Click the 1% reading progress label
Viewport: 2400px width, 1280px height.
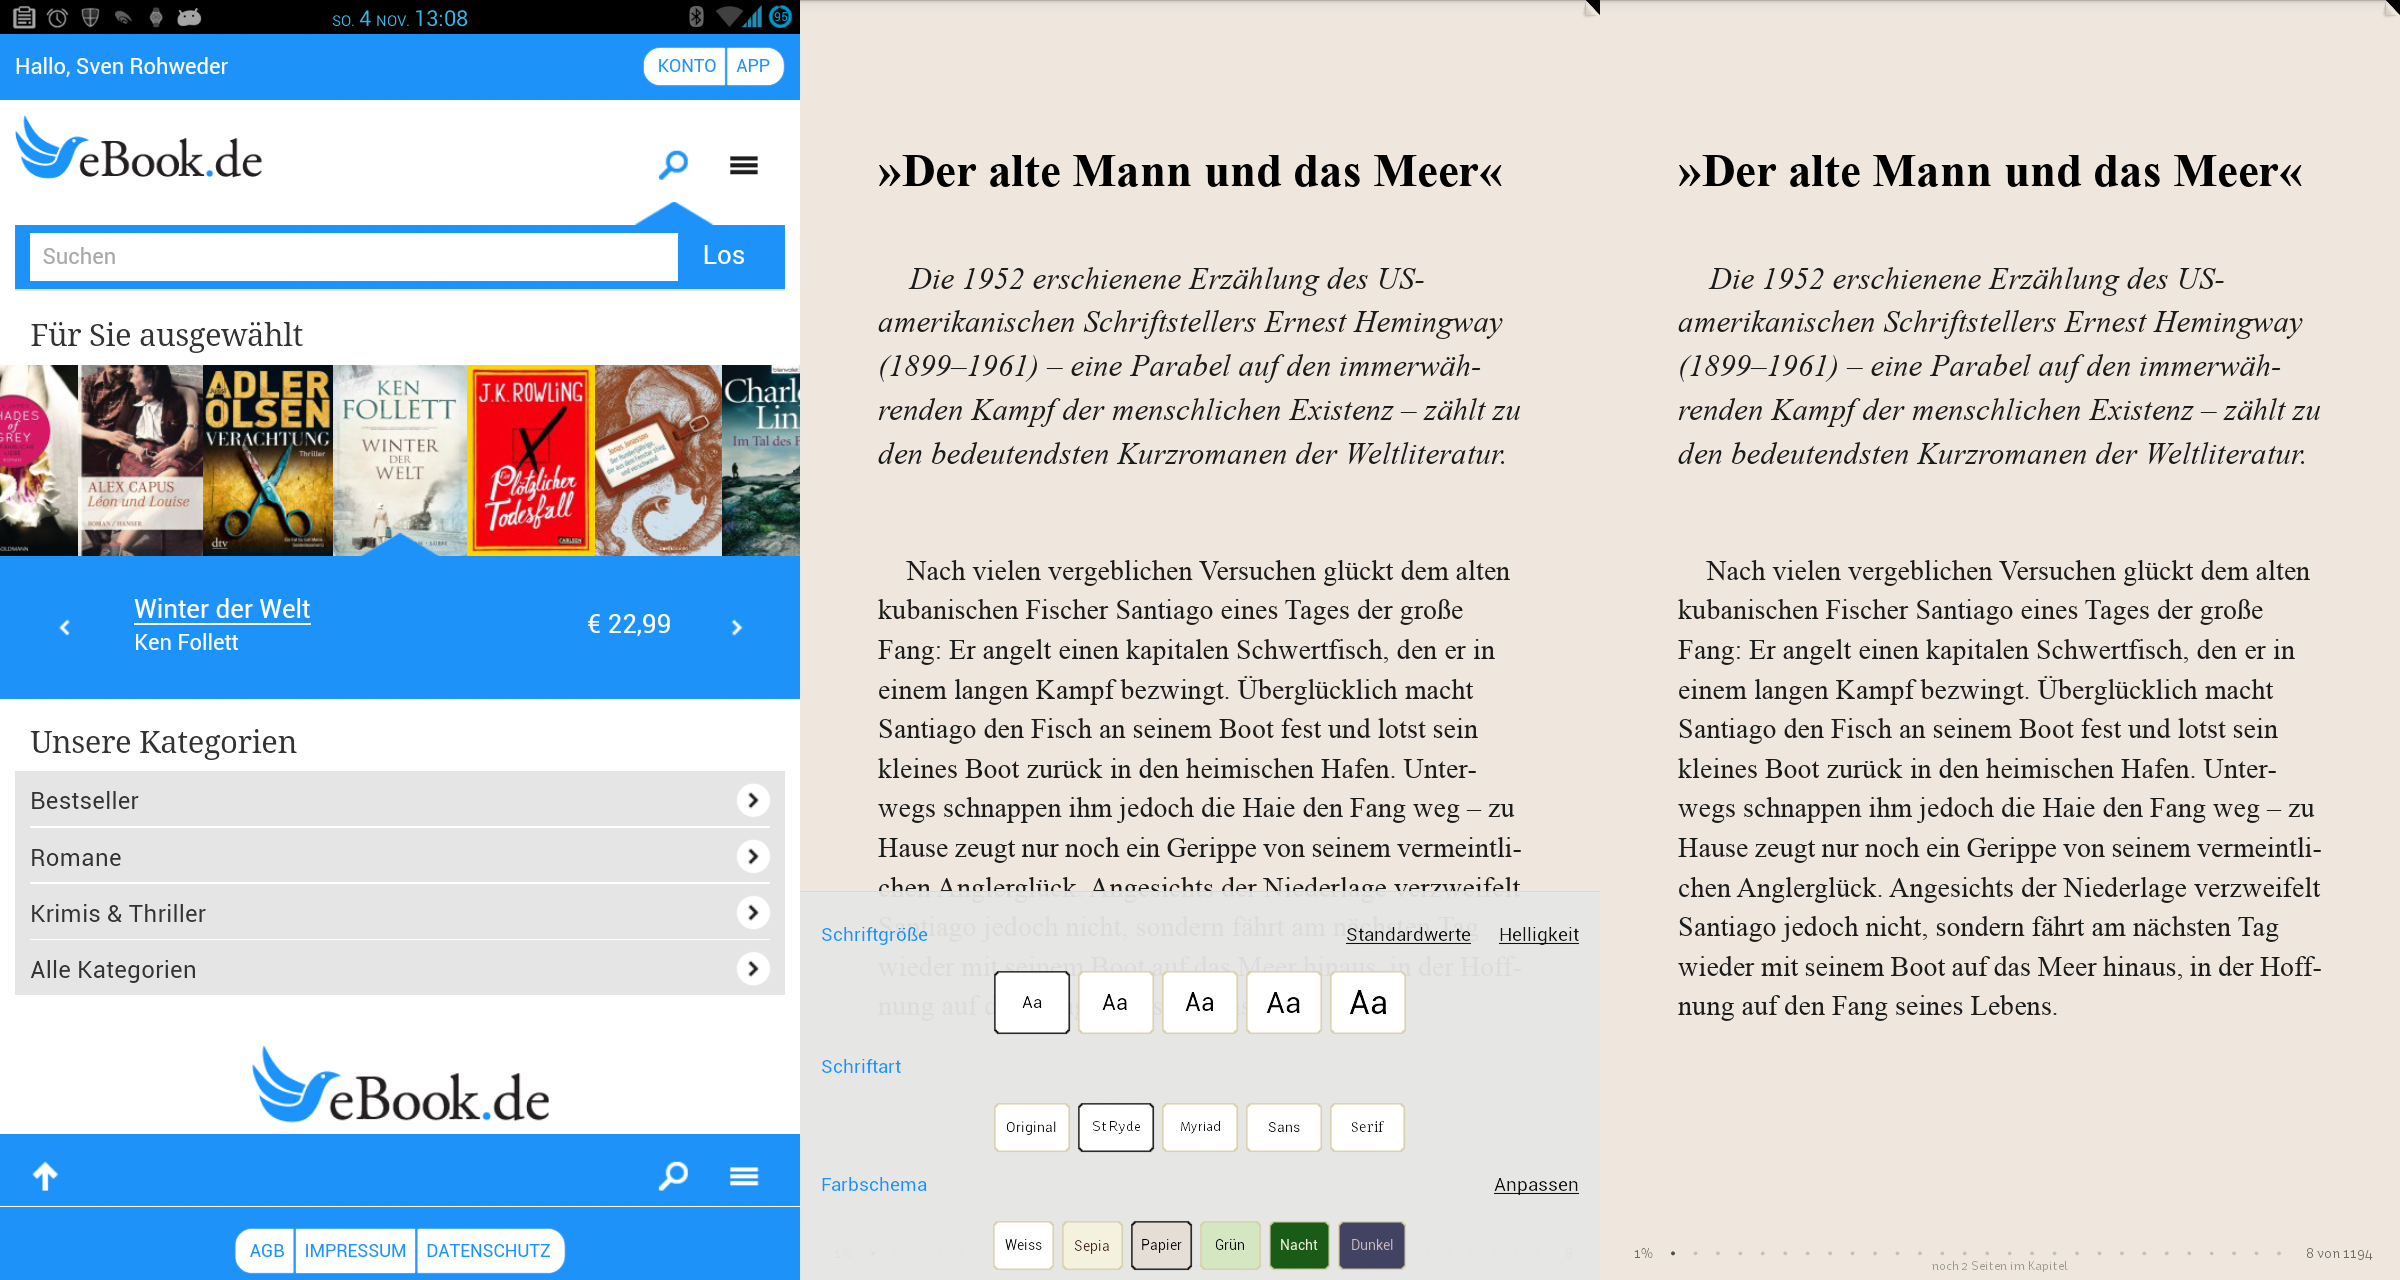(1643, 1253)
